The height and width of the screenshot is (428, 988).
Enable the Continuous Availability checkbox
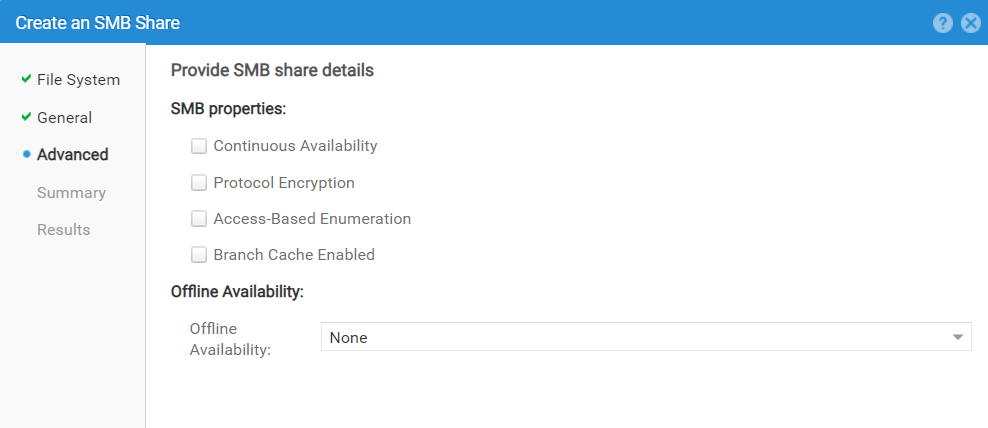(199, 146)
